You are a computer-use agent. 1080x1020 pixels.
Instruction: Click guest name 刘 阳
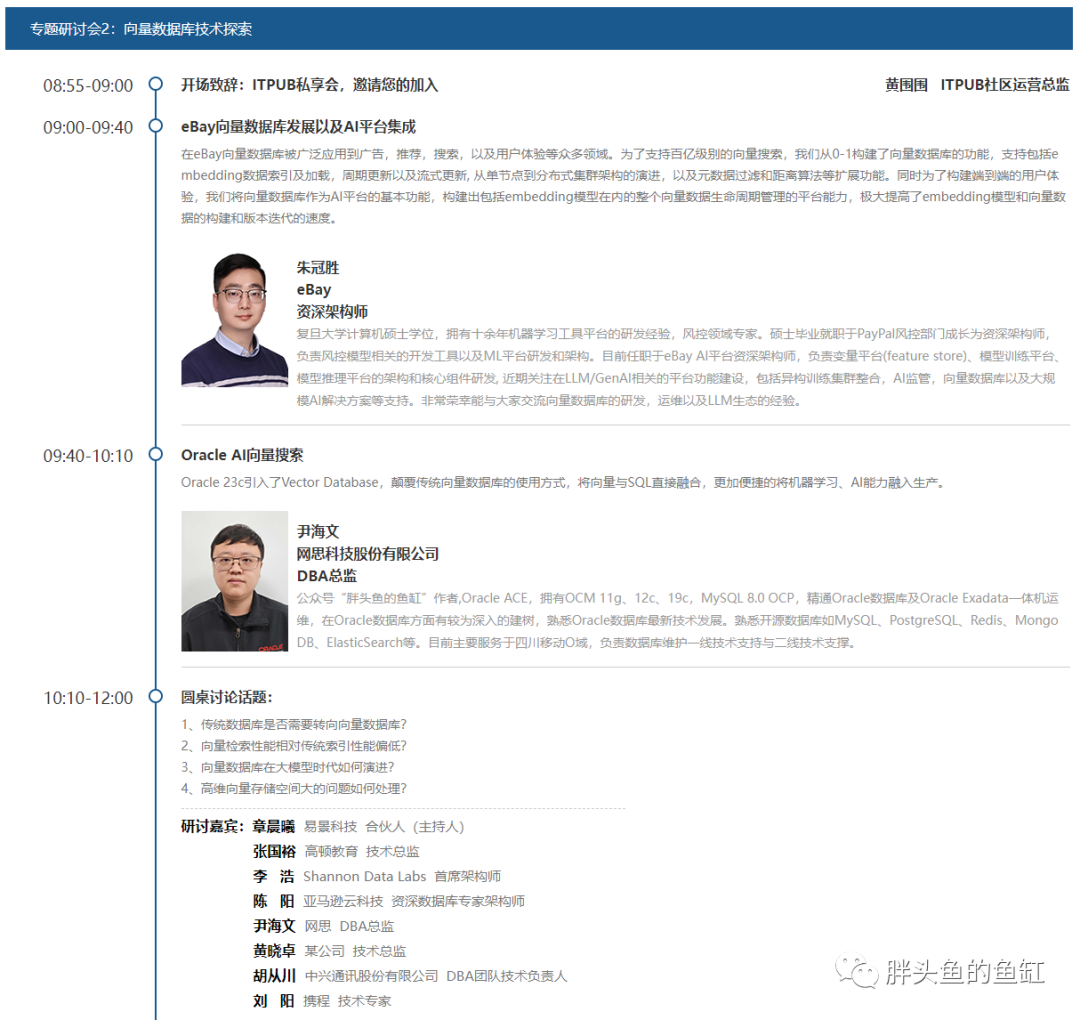click(273, 1001)
